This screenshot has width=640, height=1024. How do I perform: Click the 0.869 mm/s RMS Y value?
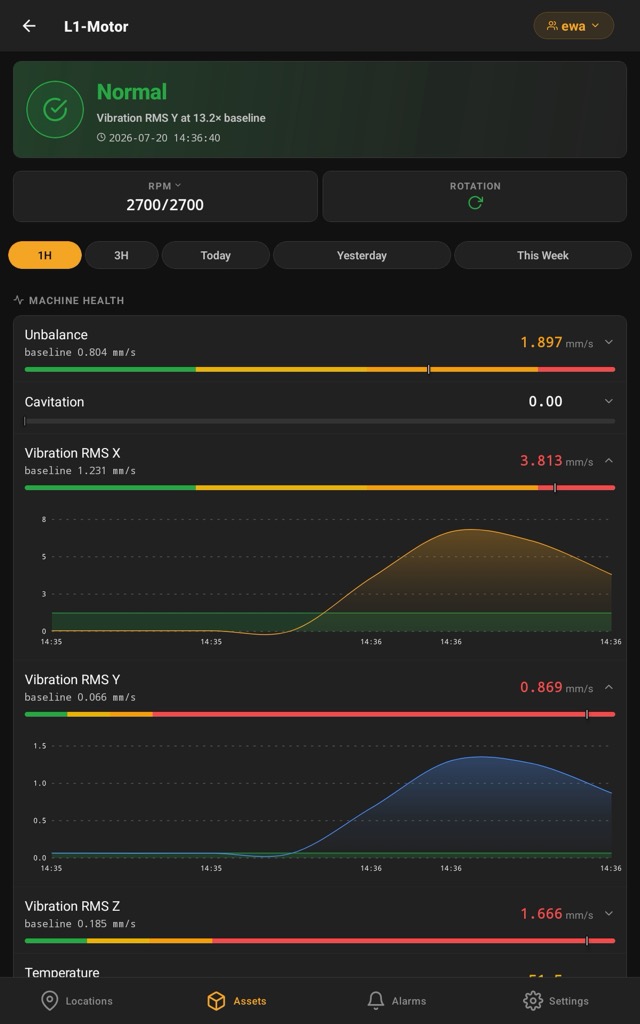click(556, 687)
